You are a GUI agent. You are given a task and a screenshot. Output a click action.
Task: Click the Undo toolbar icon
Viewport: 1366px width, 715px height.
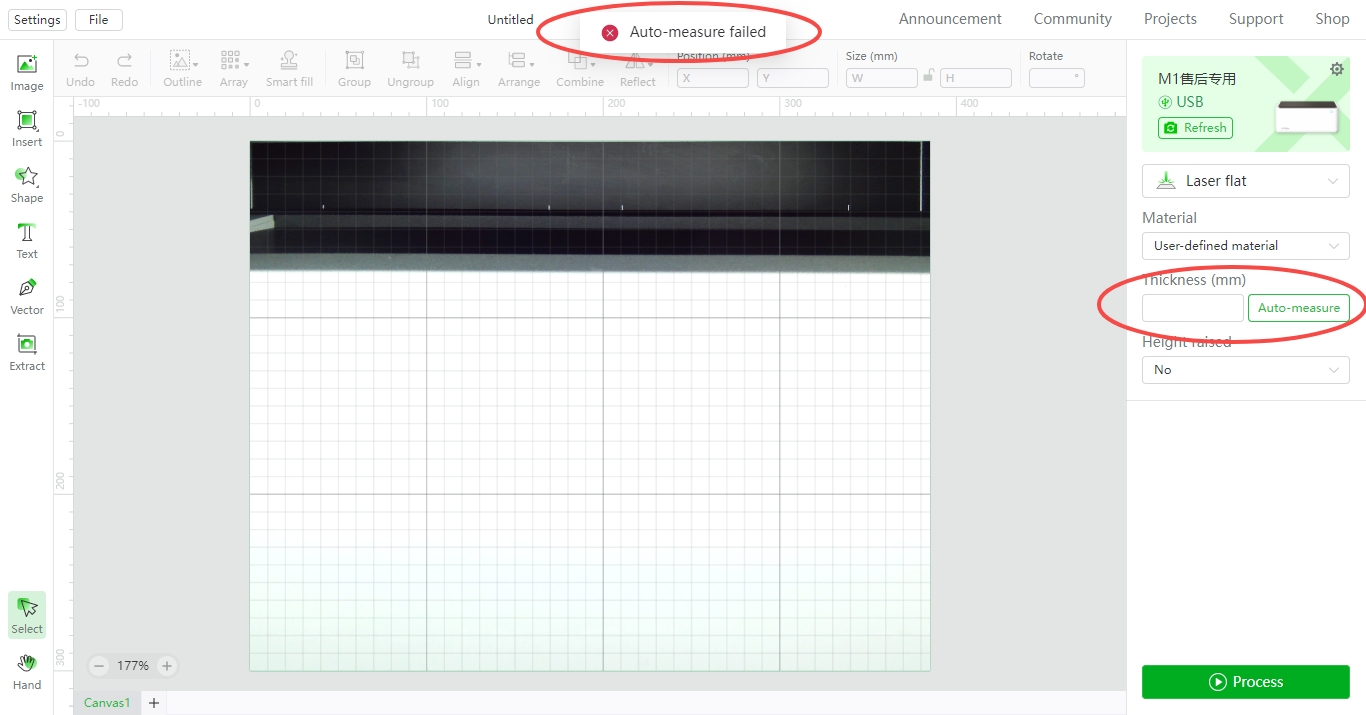(x=81, y=69)
